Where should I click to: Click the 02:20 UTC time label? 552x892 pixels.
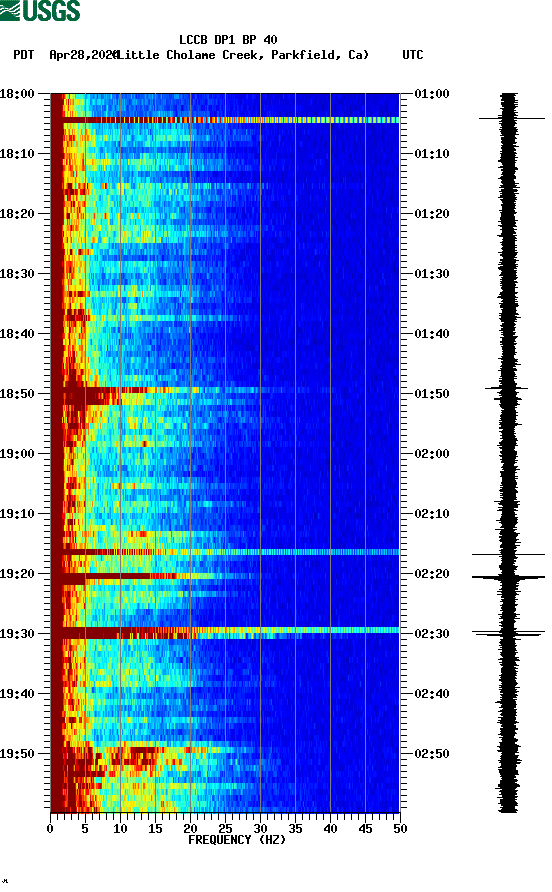click(432, 573)
